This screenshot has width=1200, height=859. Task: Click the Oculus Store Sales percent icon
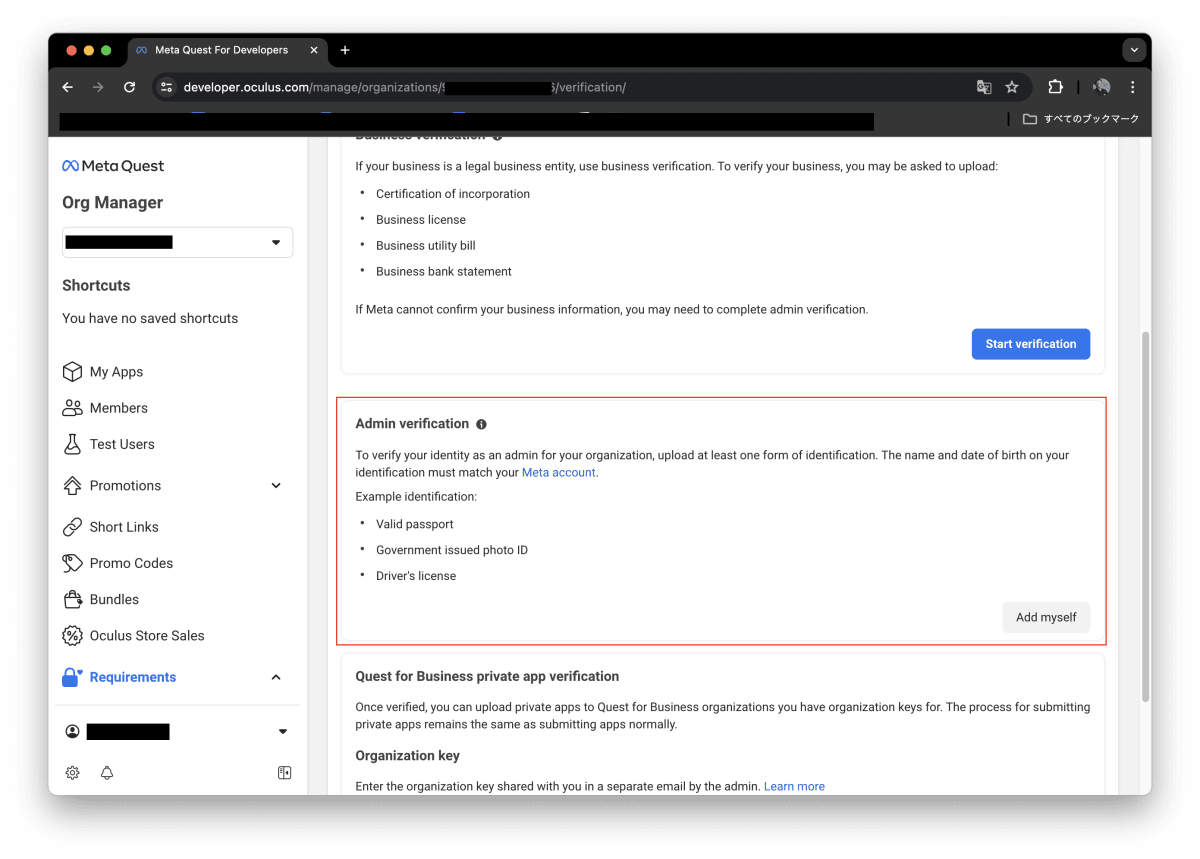72,636
